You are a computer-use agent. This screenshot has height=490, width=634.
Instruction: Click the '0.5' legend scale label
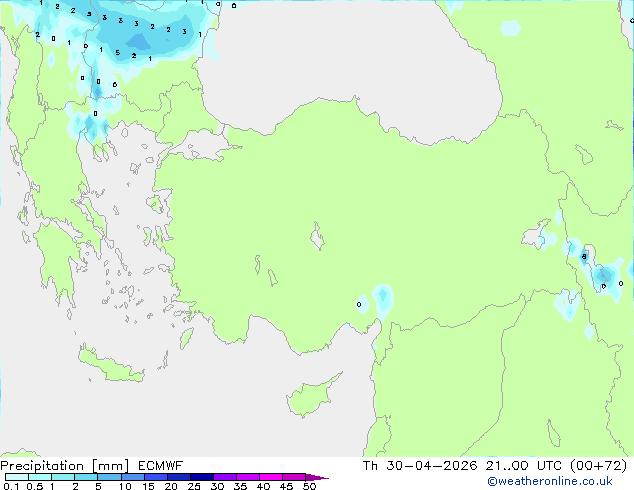[x=35, y=486]
